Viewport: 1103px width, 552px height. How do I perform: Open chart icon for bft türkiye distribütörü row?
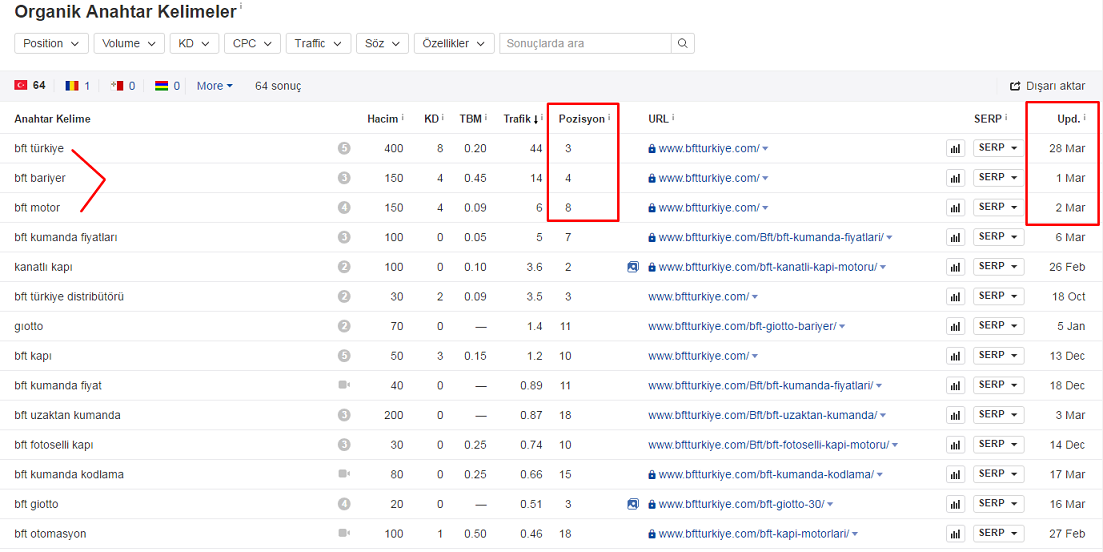[955, 297]
